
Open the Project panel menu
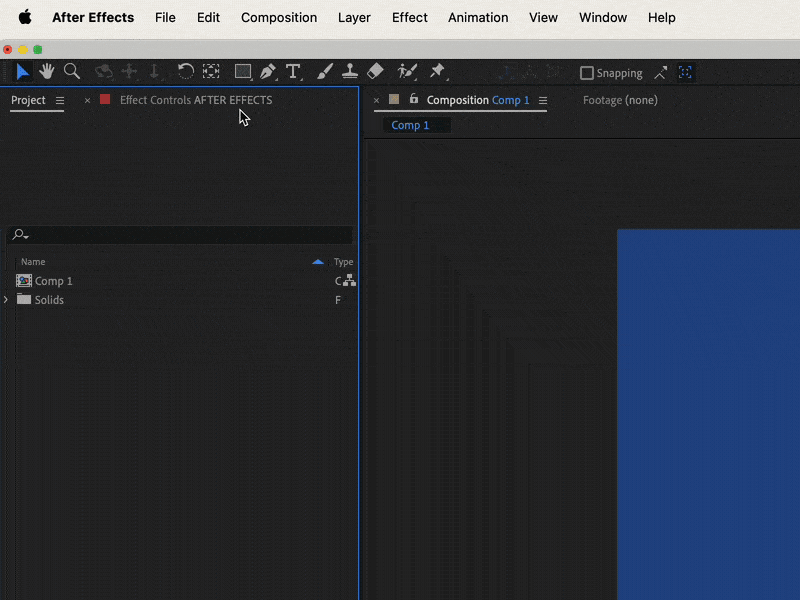click(60, 101)
